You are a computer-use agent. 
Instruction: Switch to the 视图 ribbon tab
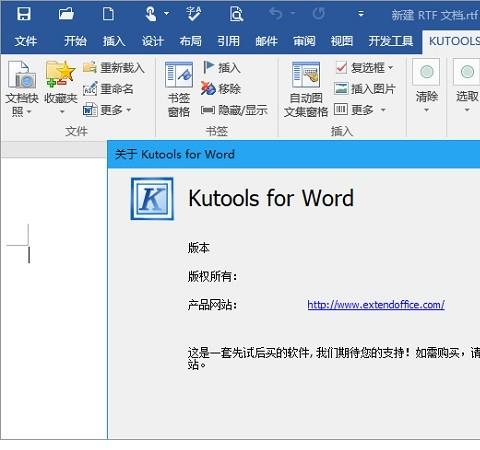(x=342, y=41)
